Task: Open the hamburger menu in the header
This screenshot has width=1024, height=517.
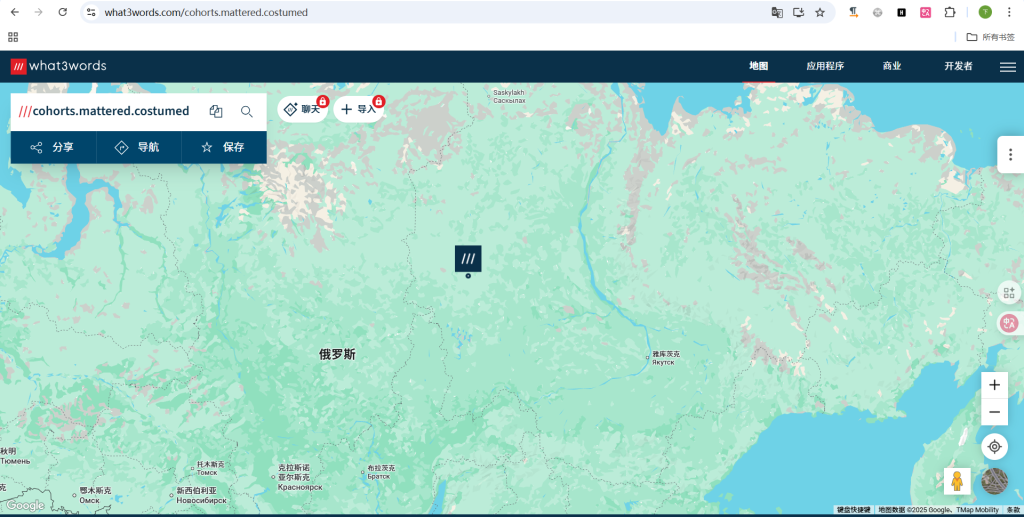Action: pos(1007,66)
